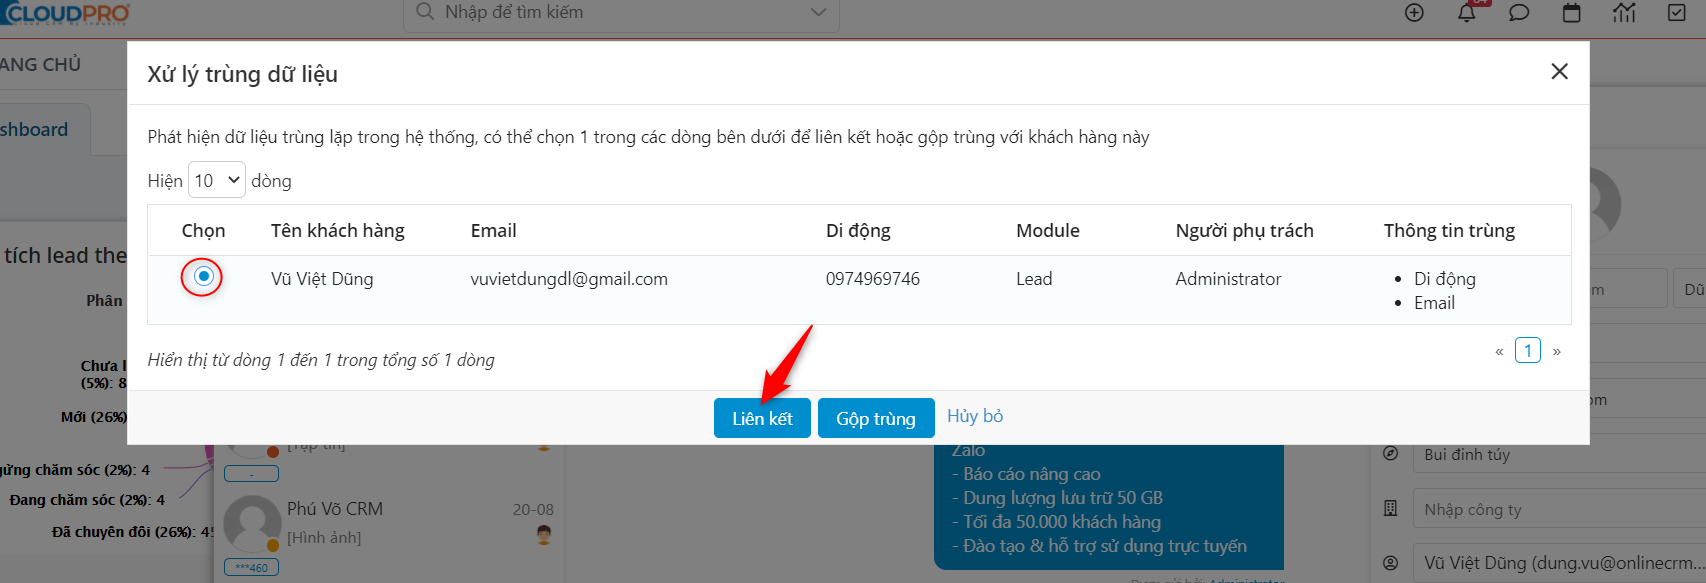
Task: Sort by Tên khách hàng column header
Action: pyautogui.click(x=337, y=230)
